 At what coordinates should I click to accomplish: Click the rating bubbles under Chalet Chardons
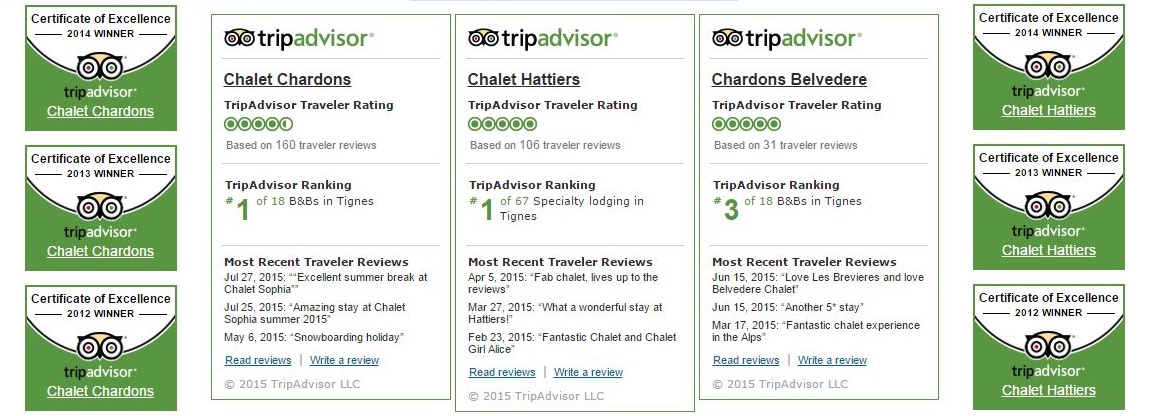[x=258, y=124]
